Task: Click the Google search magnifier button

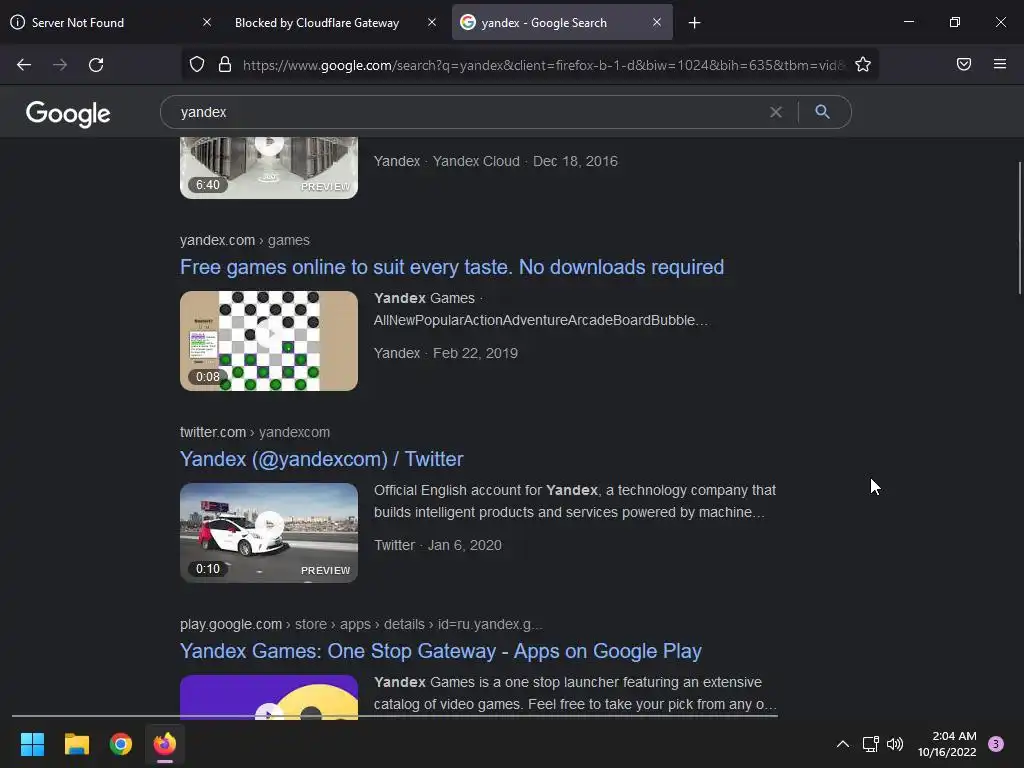Action: pos(822,112)
